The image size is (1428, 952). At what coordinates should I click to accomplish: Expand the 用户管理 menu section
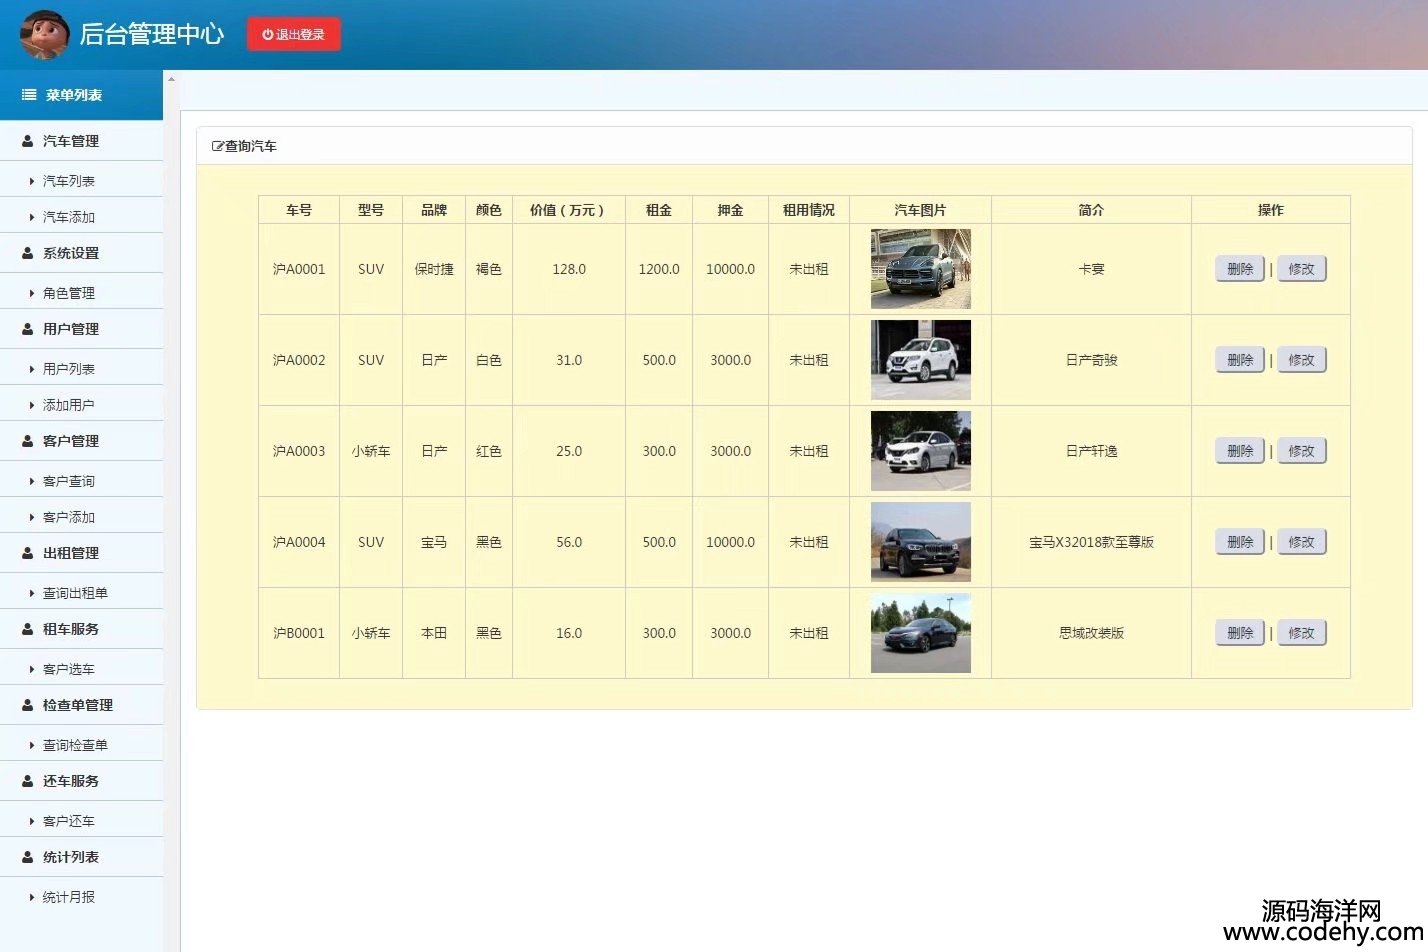click(81, 329)
